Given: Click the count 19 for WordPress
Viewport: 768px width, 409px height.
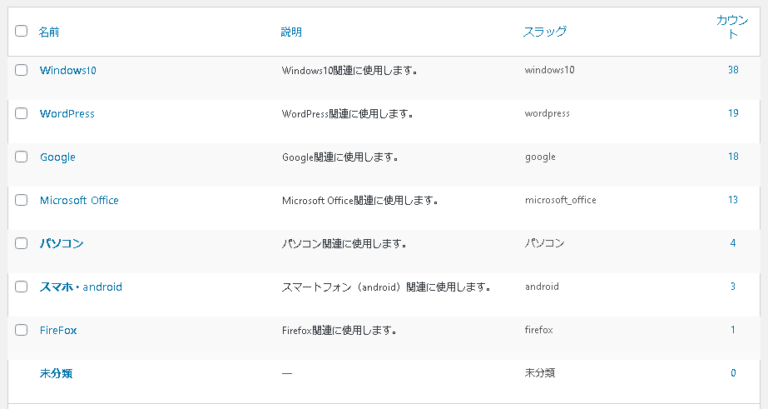Looking at the screenshot, I should click(733, 113).
